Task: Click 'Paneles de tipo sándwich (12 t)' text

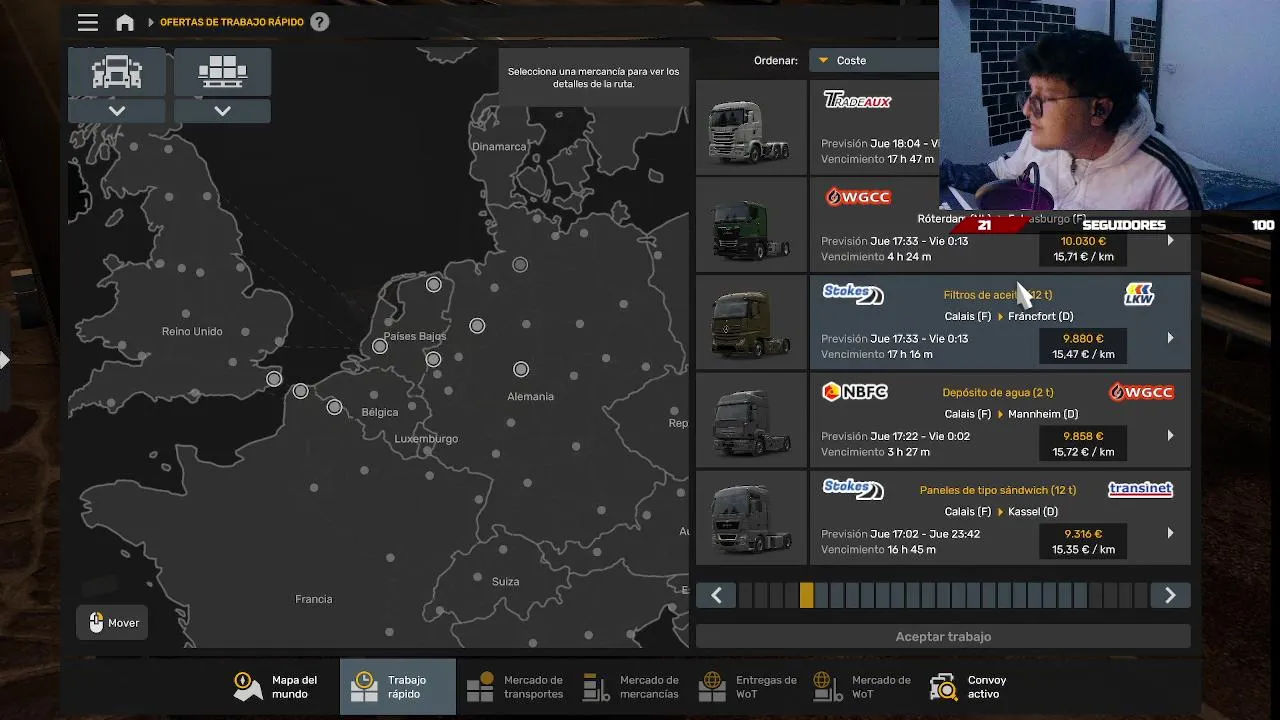Action: coord(998,490)
